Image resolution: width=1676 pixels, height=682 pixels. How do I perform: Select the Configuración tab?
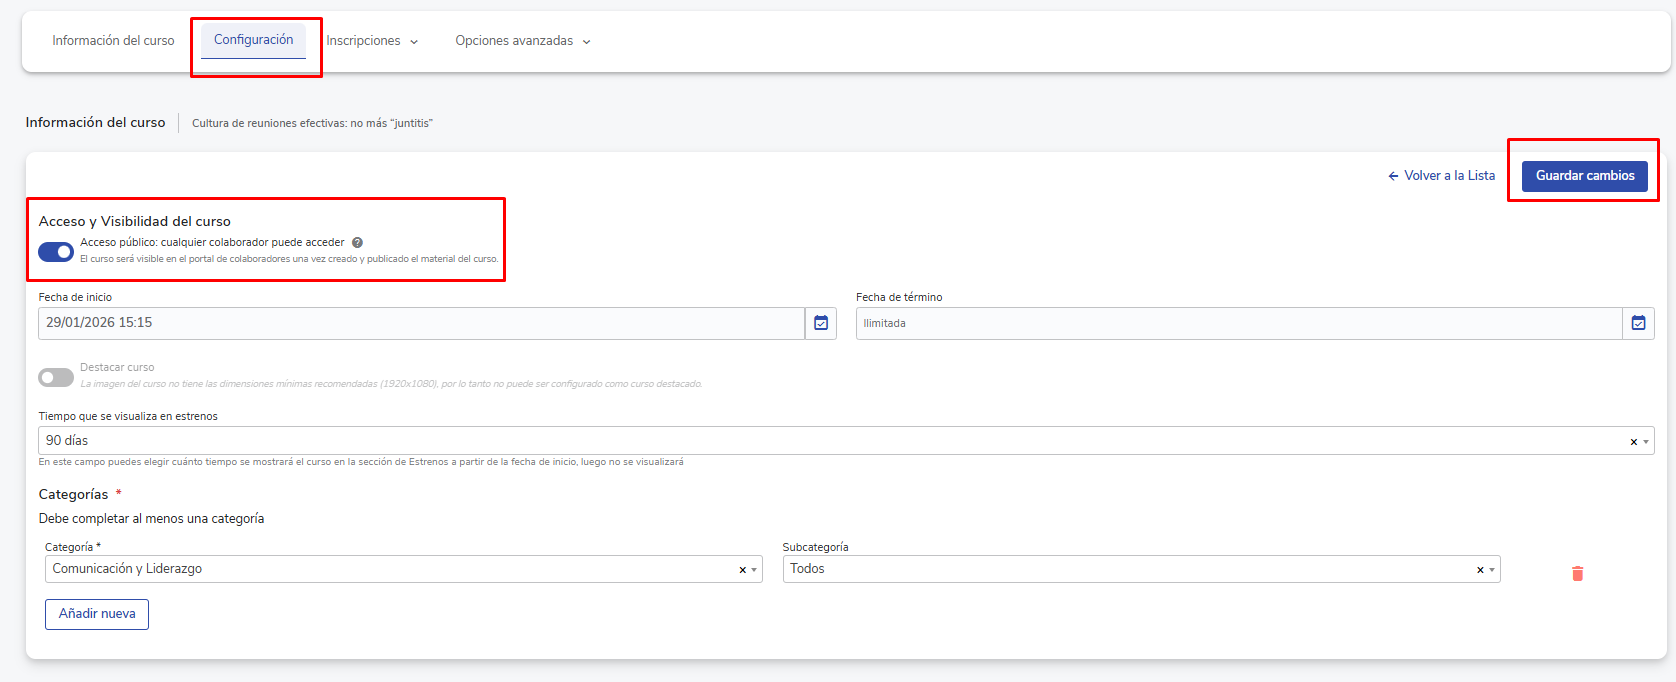[253, 40]
